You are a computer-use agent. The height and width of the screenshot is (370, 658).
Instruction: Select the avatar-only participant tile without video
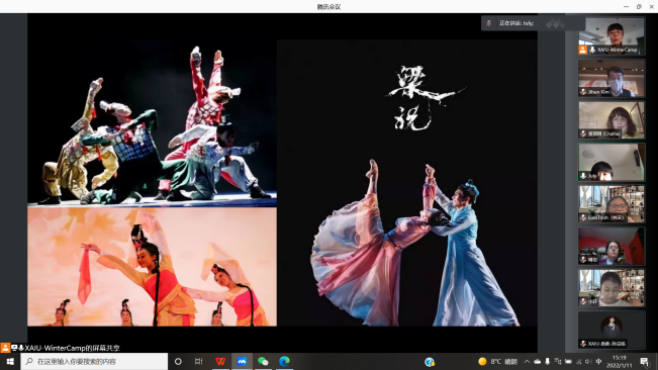[x=611, y=330]
